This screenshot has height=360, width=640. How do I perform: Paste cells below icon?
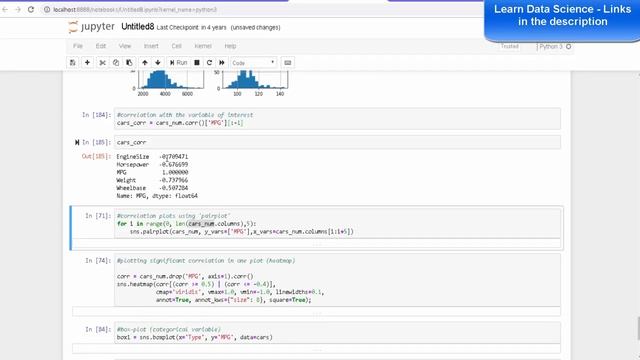tap(129, 62)
